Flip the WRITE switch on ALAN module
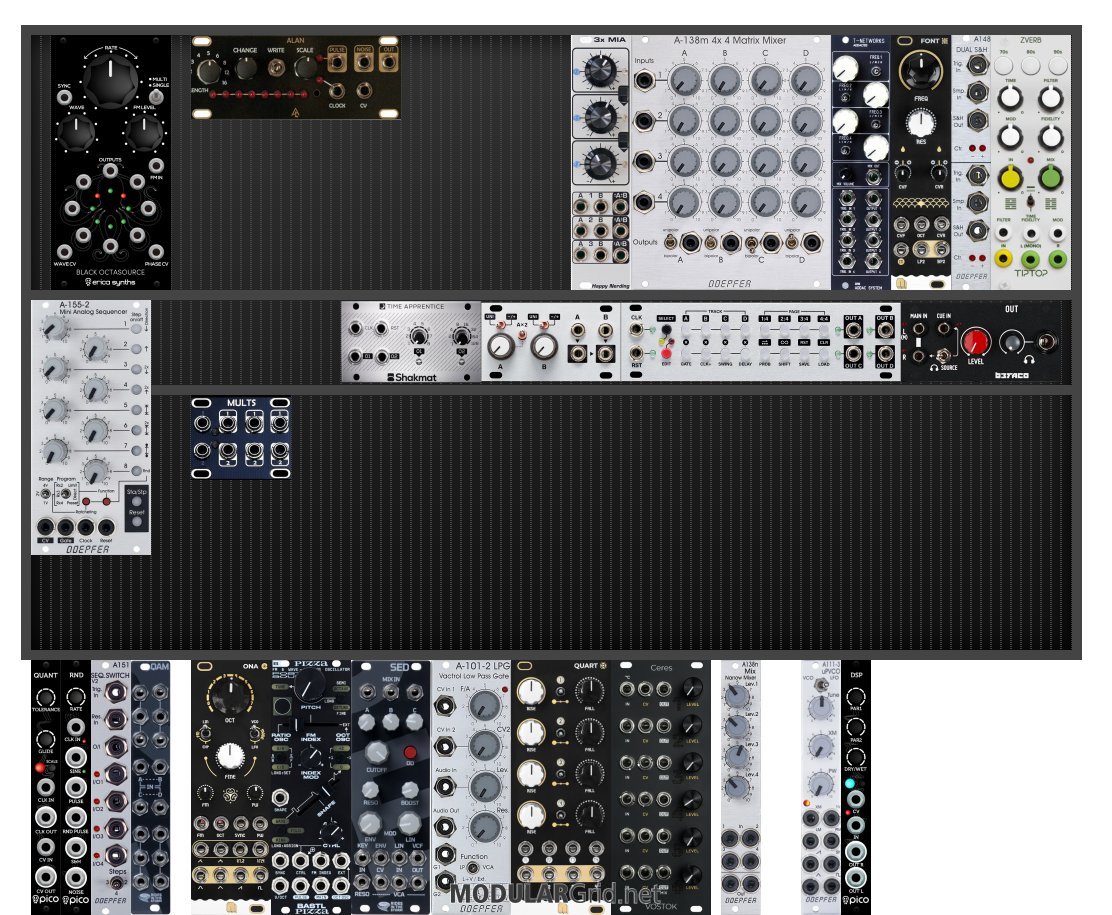 point(276,67)
